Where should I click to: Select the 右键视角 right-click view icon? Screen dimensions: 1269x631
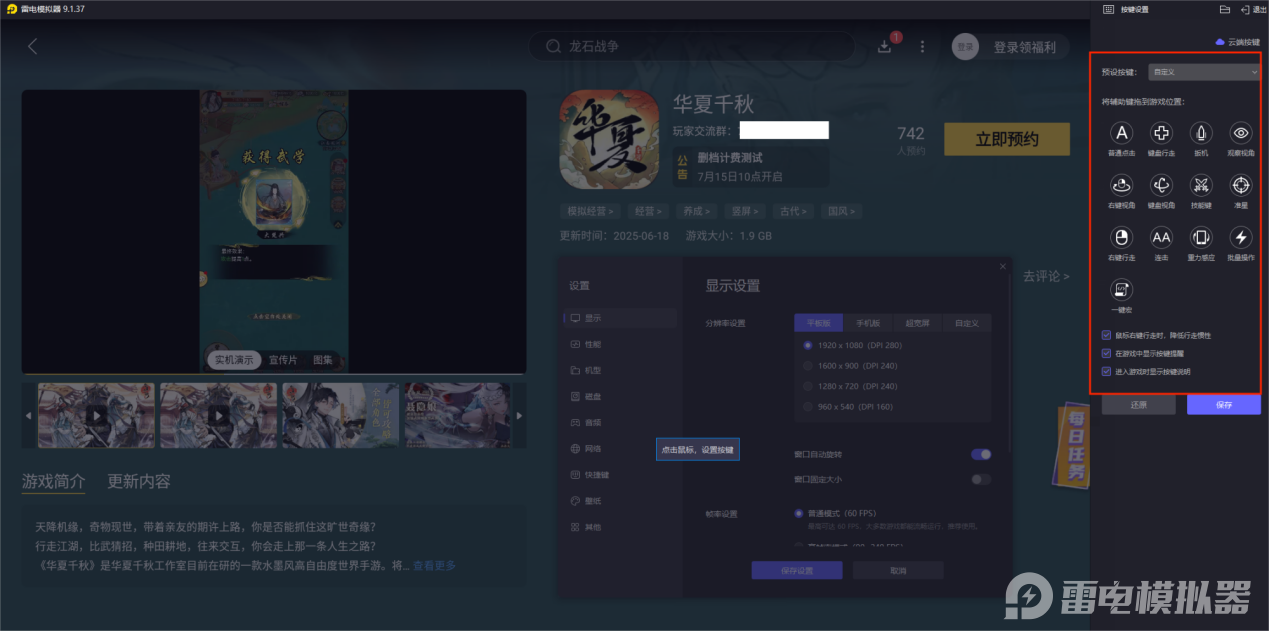[1122, 185]
